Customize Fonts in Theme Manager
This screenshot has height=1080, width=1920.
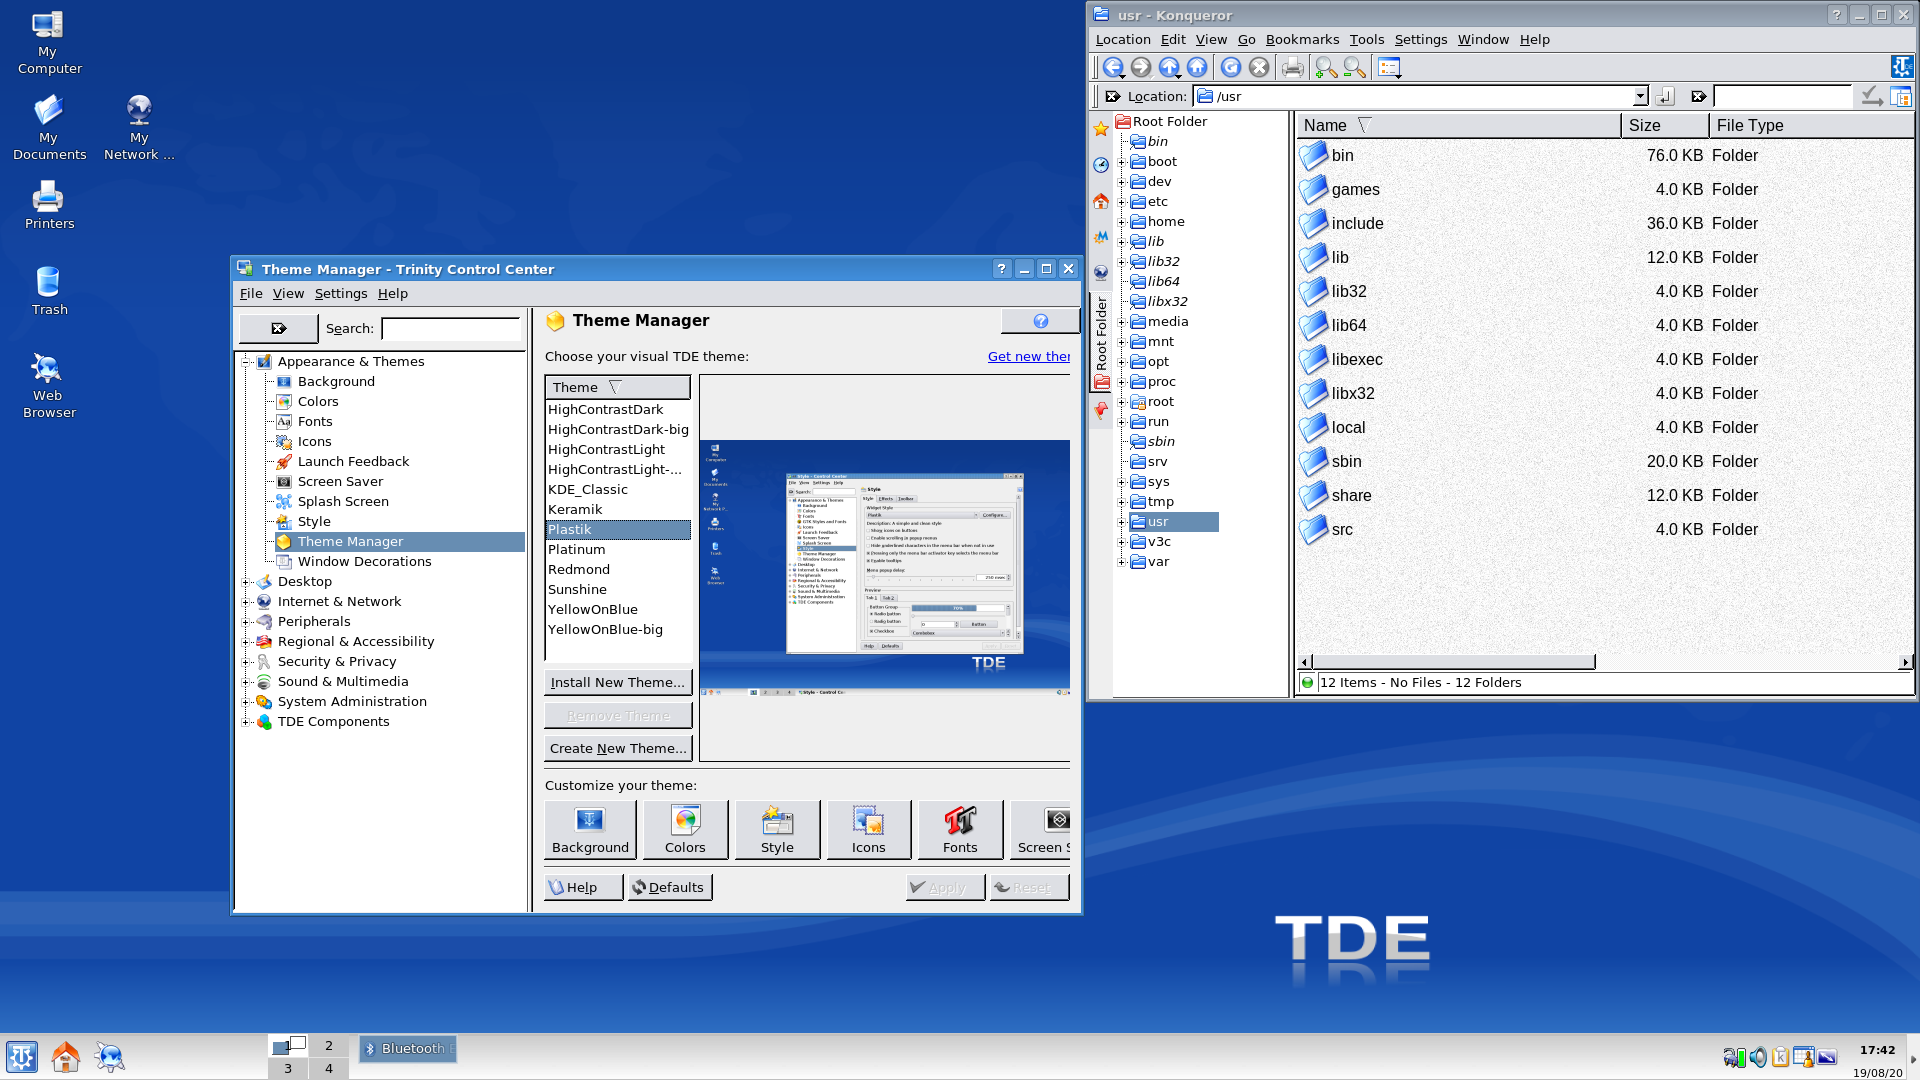(x=960, y=830)
